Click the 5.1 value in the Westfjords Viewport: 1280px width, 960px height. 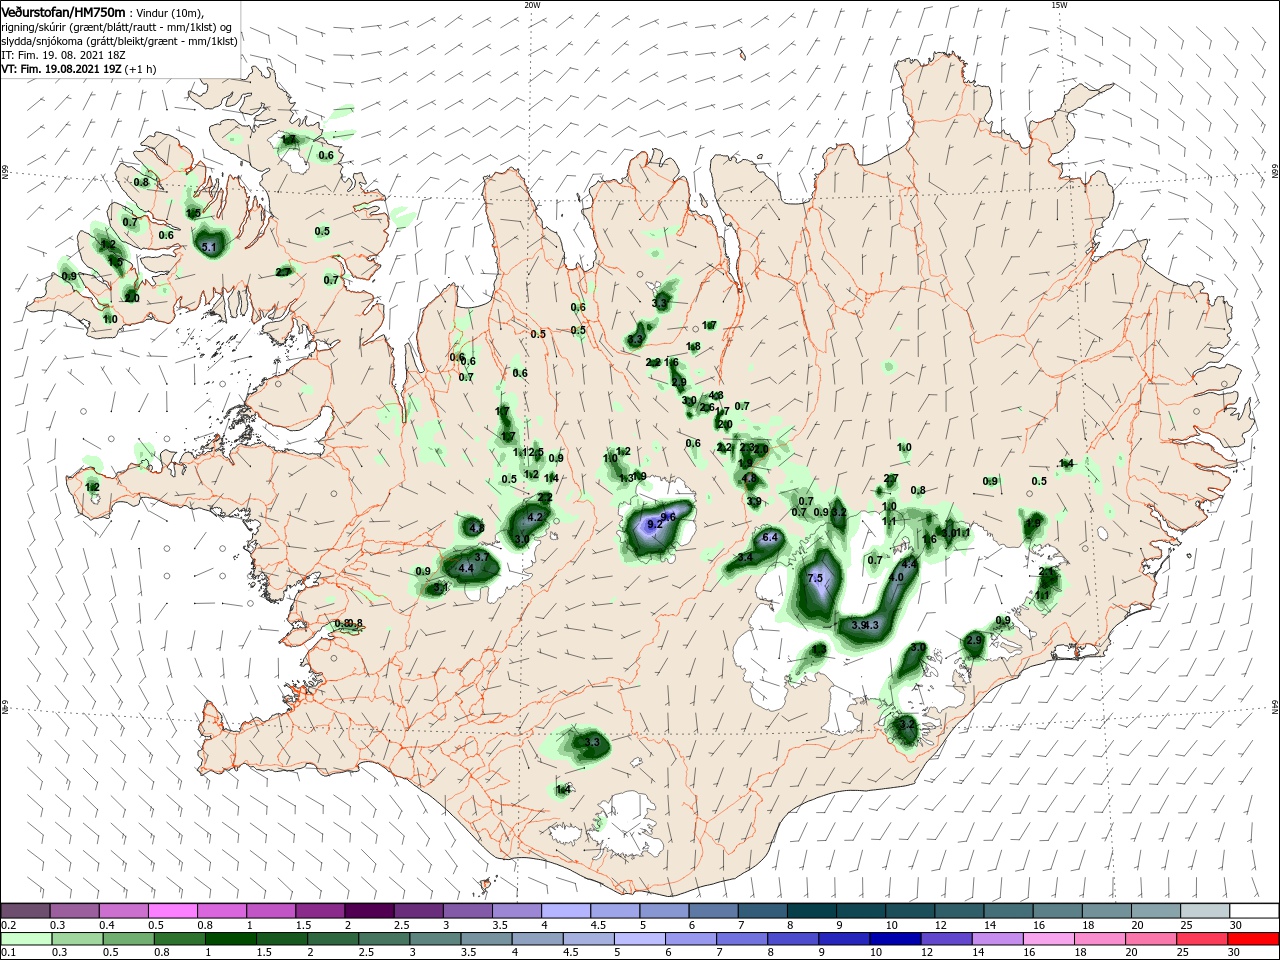(x=209, y=246)
